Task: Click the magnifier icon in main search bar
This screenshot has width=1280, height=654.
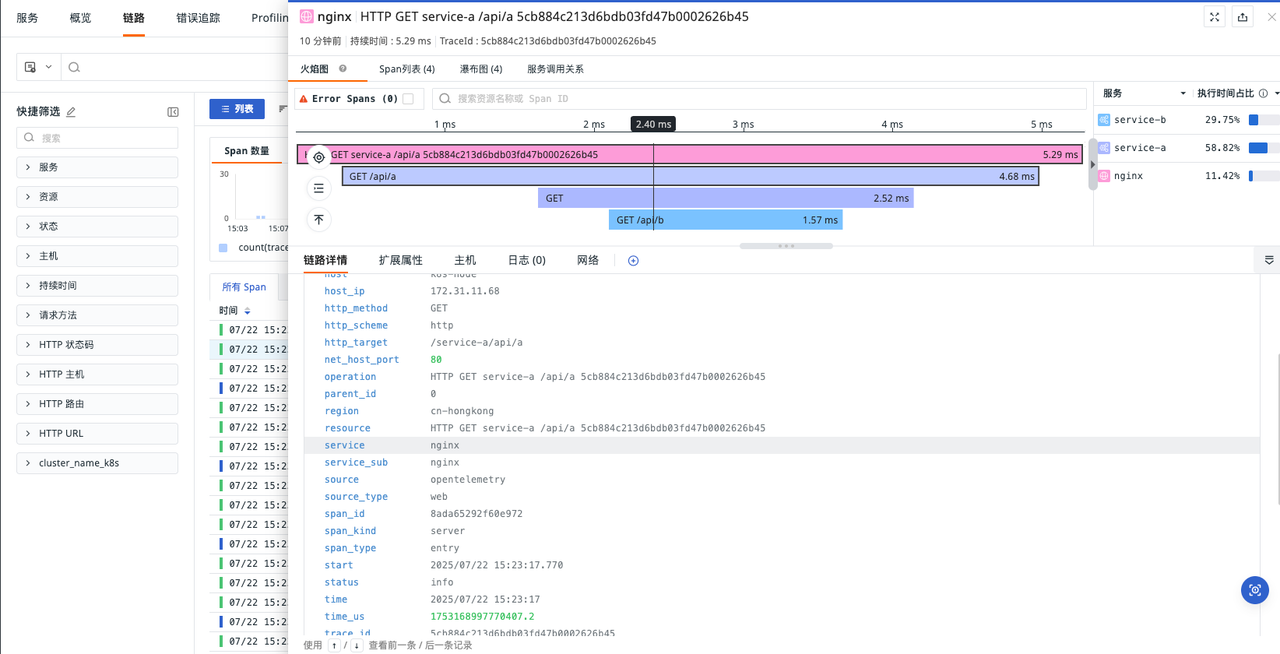Action: pos(74,67)
